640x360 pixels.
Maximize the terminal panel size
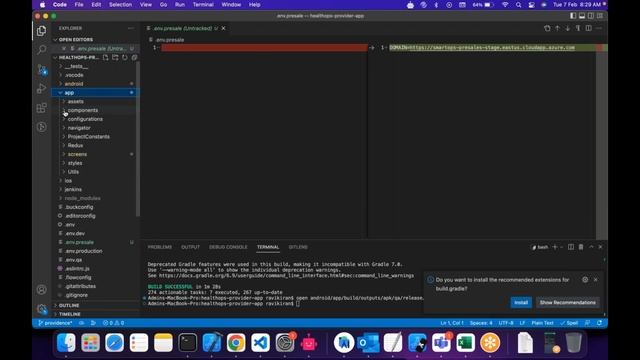pos(591,247)
